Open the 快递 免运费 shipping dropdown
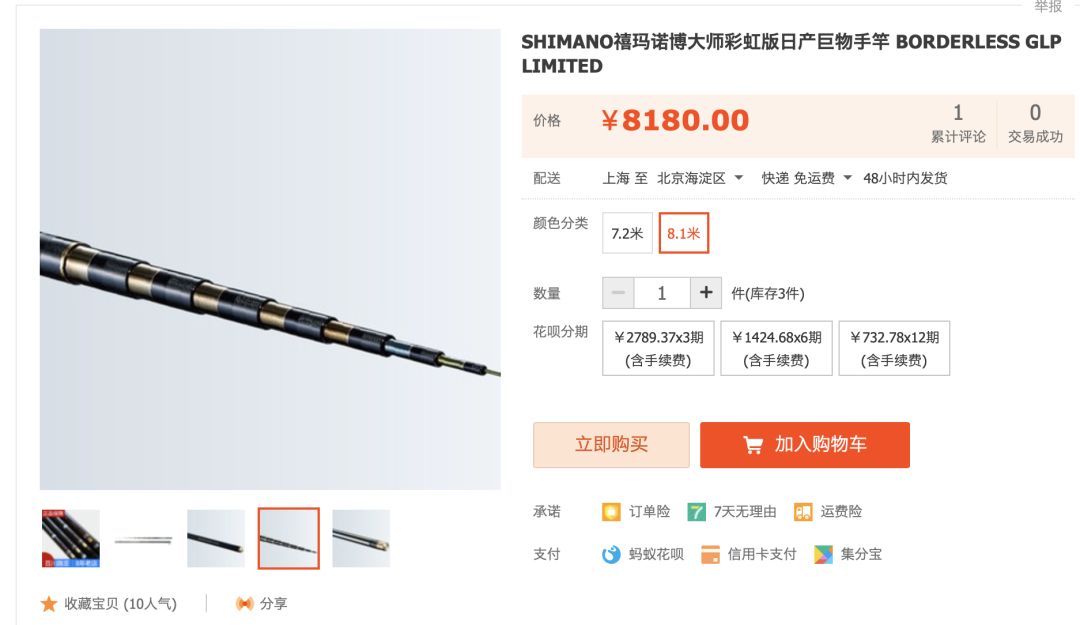 807,178
